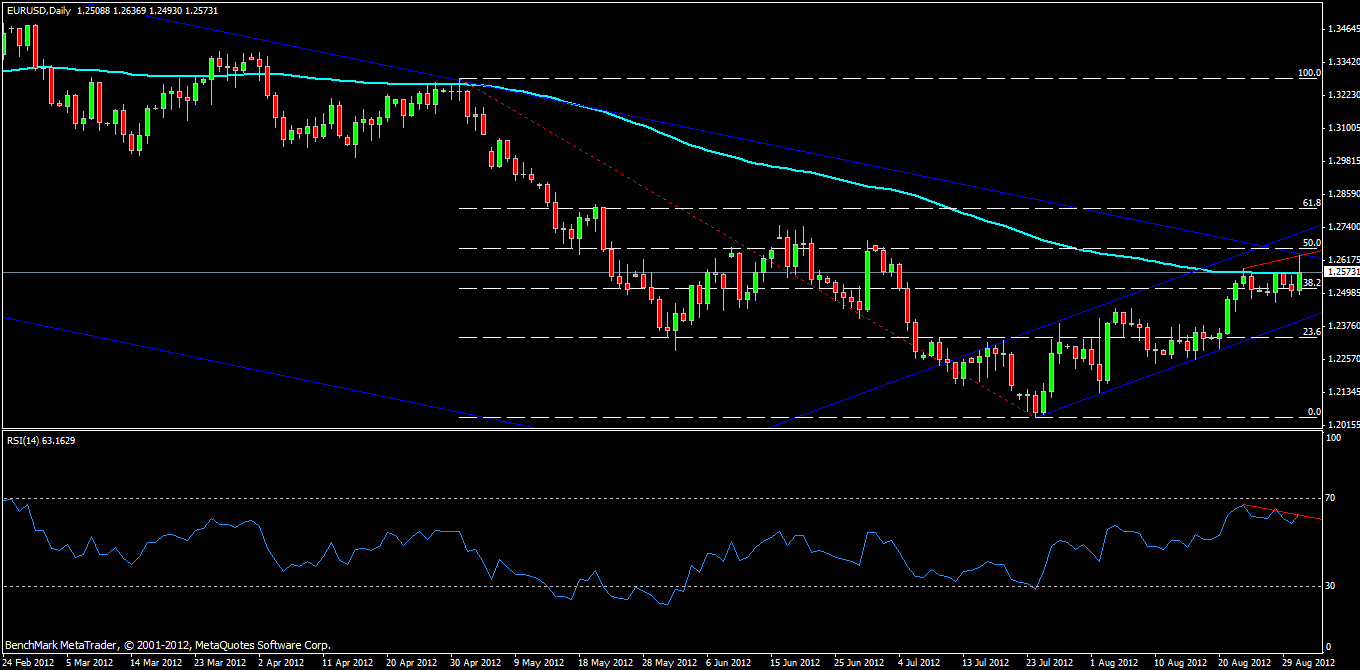1360x670 pixels.
Task: Click the 23 Jul 2012 date label
Action: [1048, 662]
